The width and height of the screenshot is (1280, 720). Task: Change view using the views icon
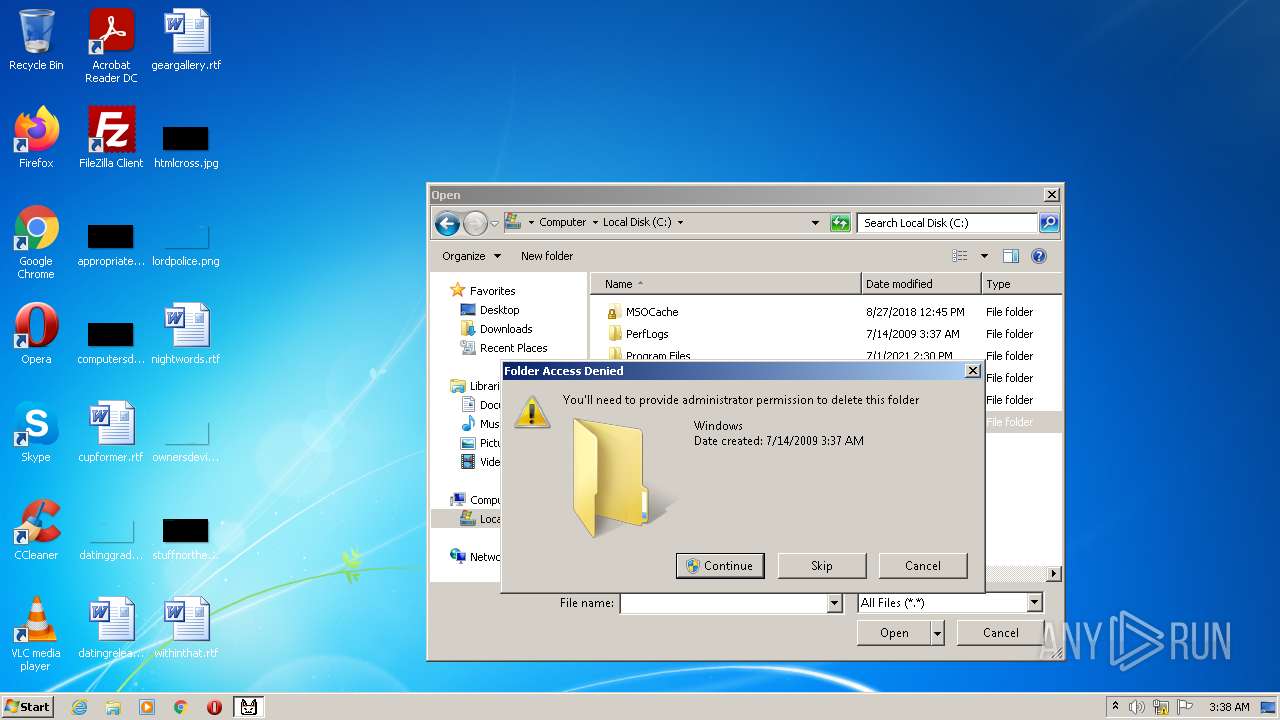pos(960,256)
